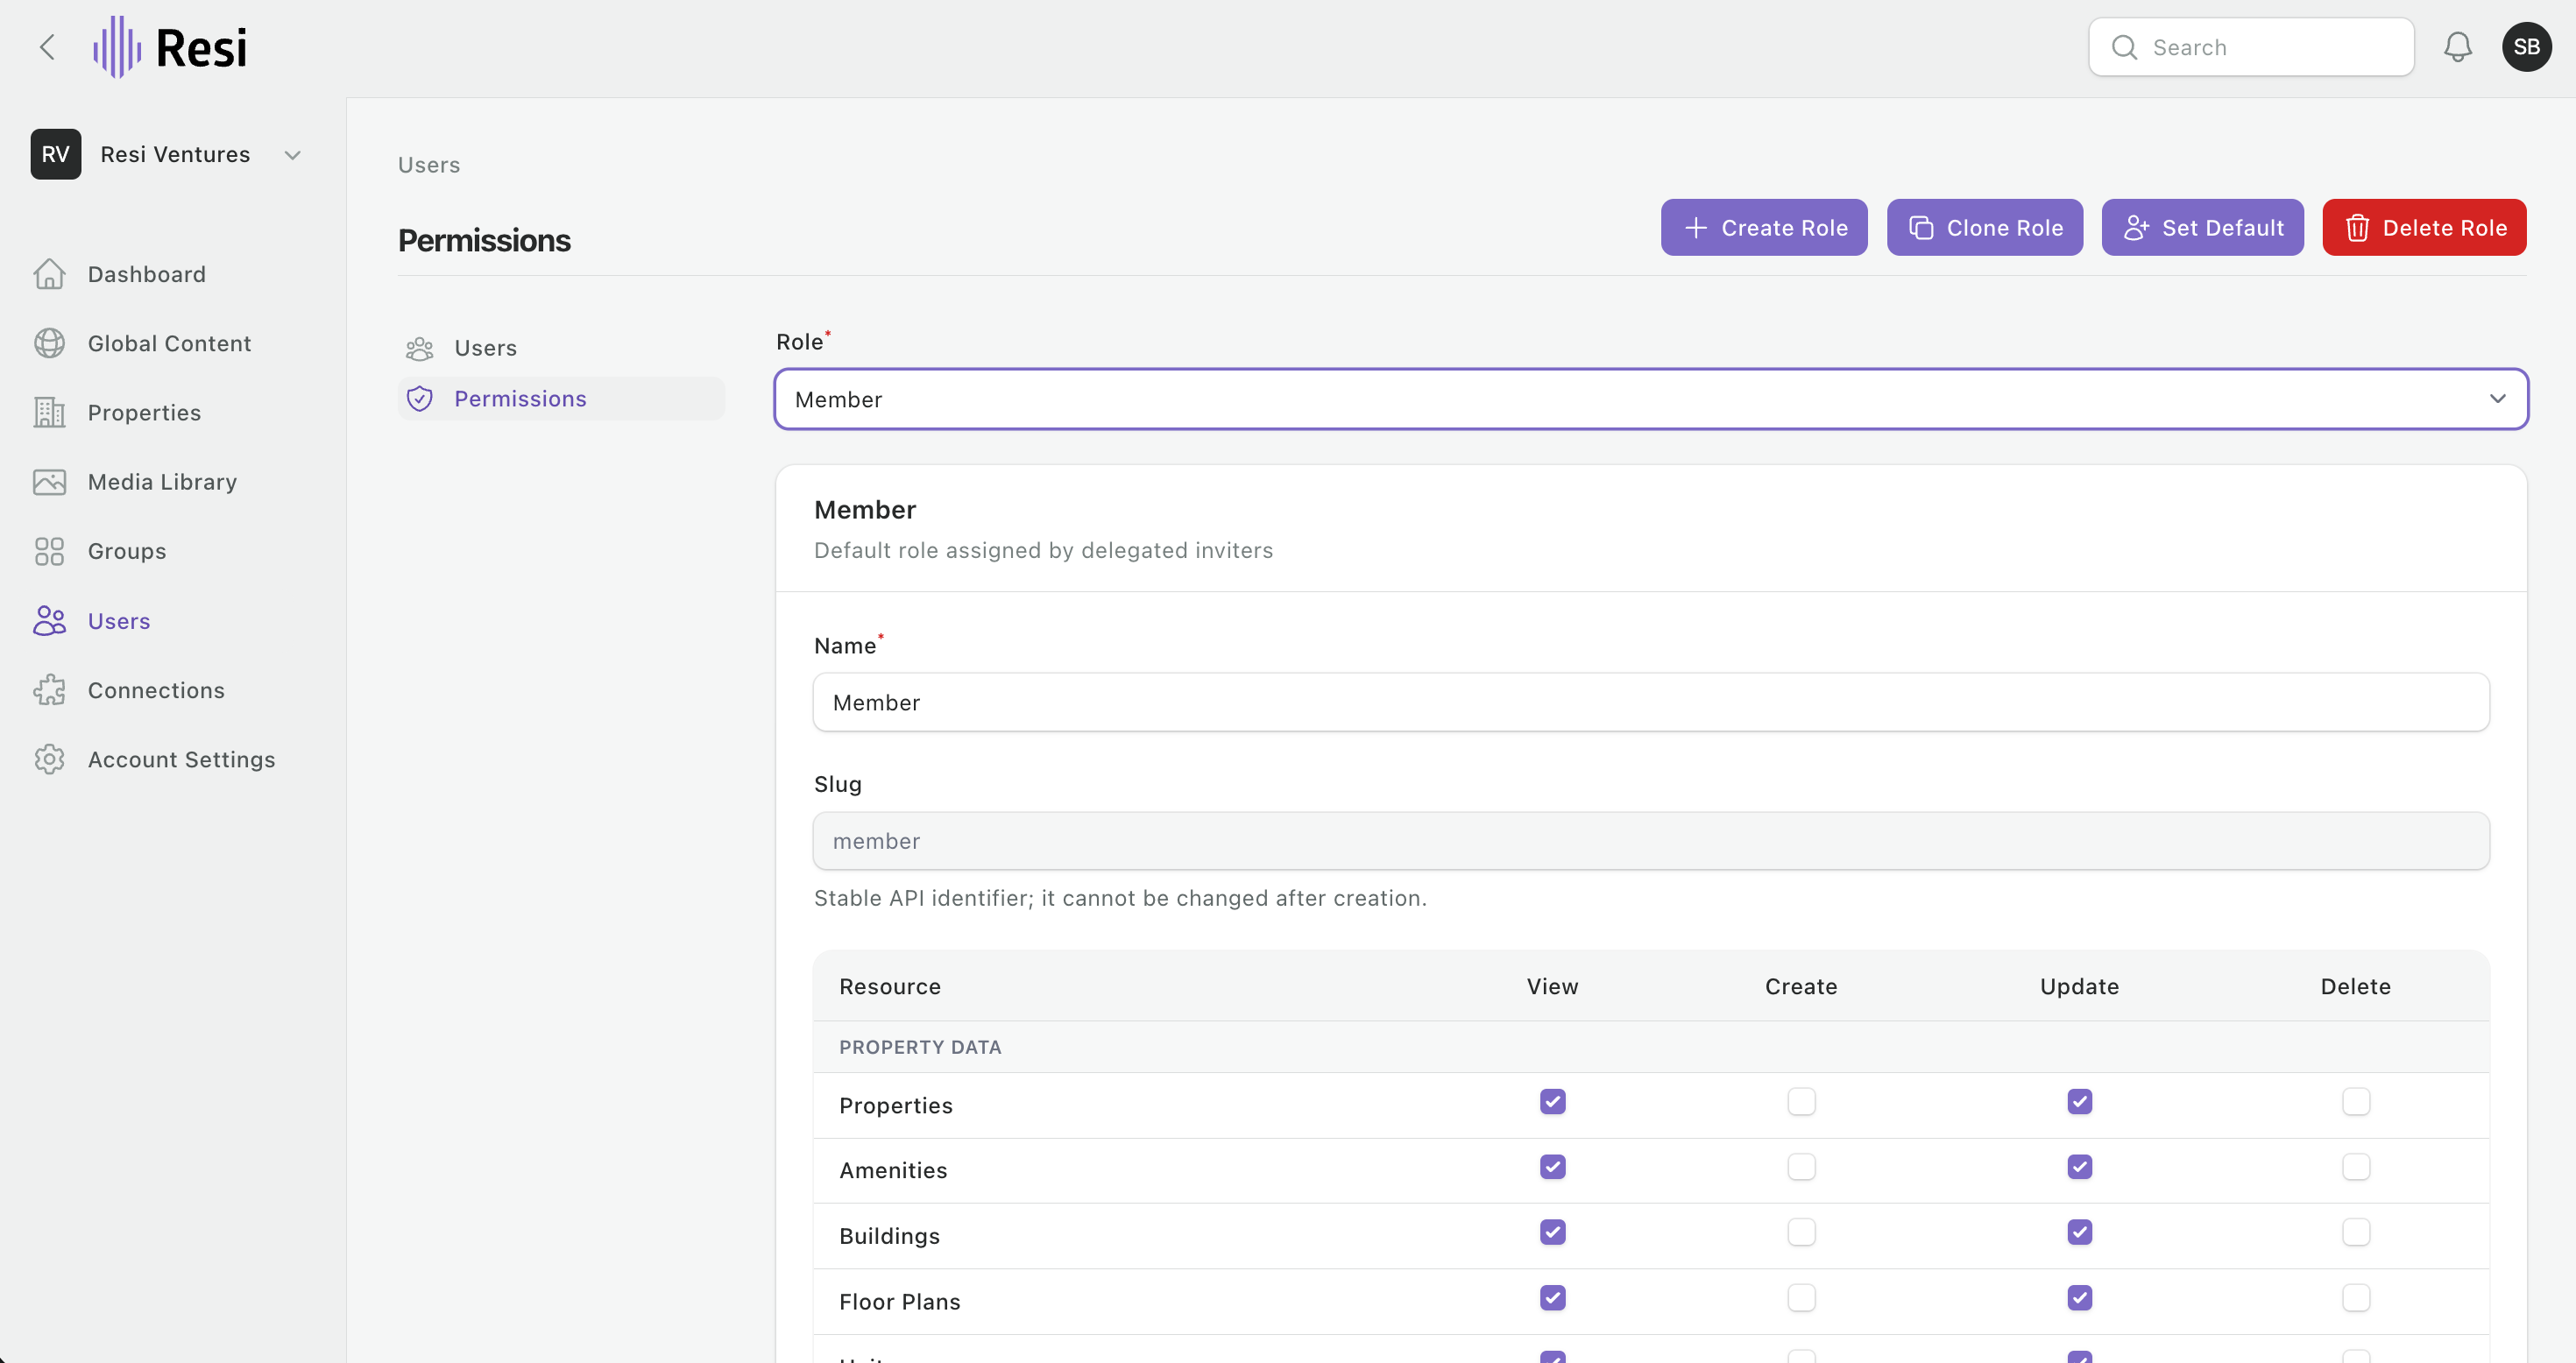
Task: Open the Role dropdown showing Member
Action: (x=1650, y=399)
